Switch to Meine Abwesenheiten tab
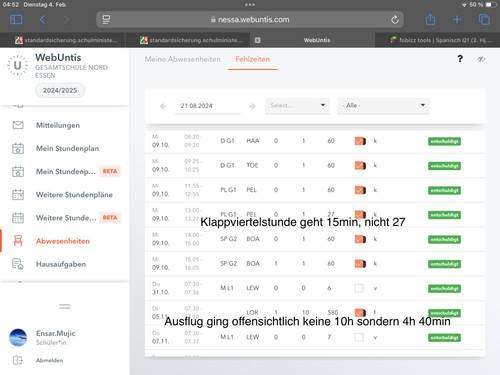The image size is (500, 375). pos(183,59)
